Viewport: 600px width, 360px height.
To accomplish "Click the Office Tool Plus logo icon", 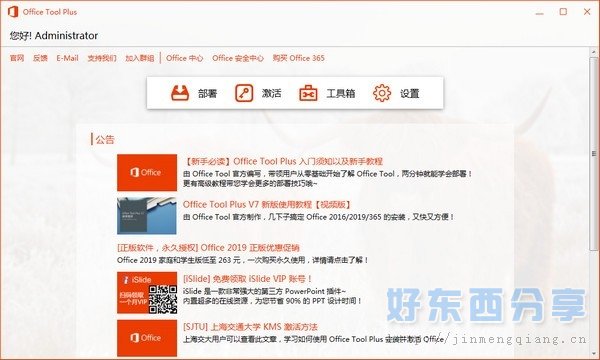I will (13, 12).
